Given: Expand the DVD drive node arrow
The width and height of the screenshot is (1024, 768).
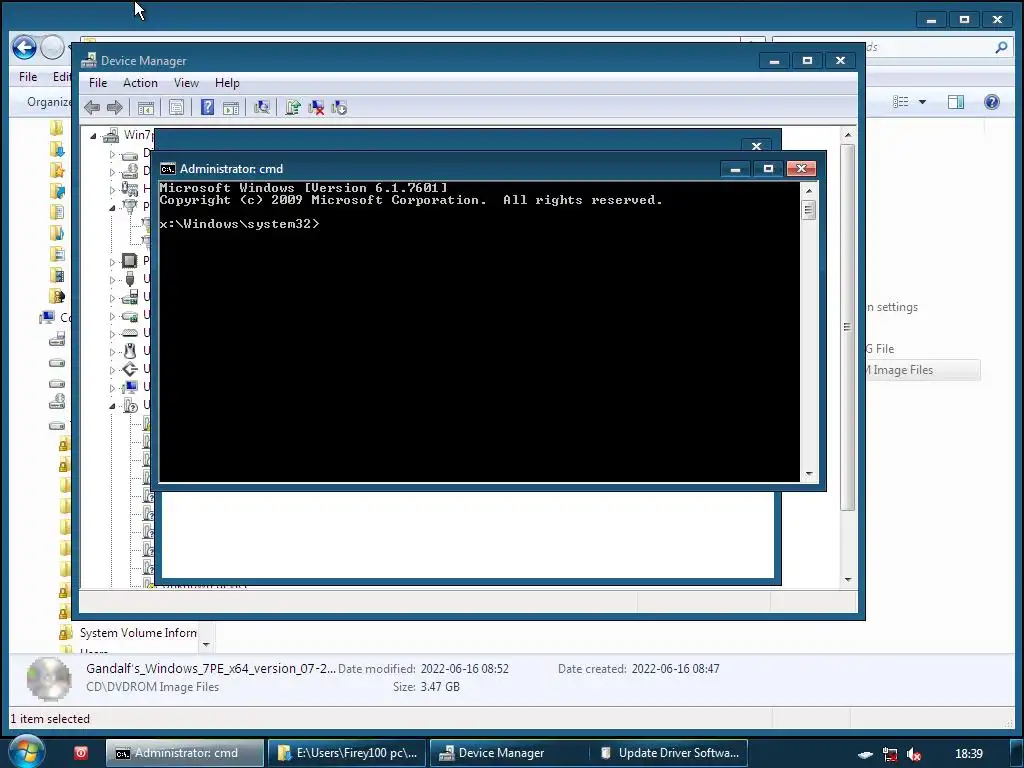Looking at the screenshot, I should point(112,172).
